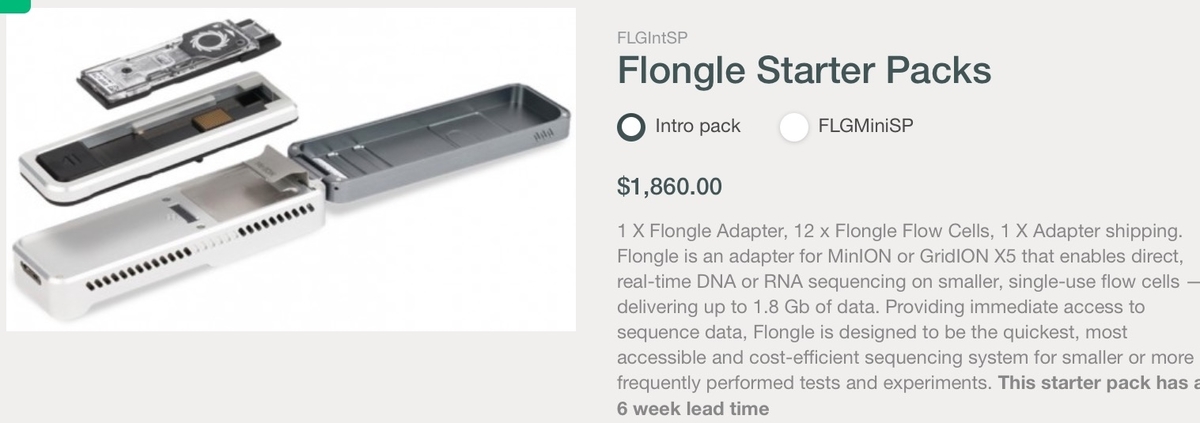Viewport: 1200px width, 423px height.
Task: Click the $1,860.00 price
Action: (x=669, y=187)
